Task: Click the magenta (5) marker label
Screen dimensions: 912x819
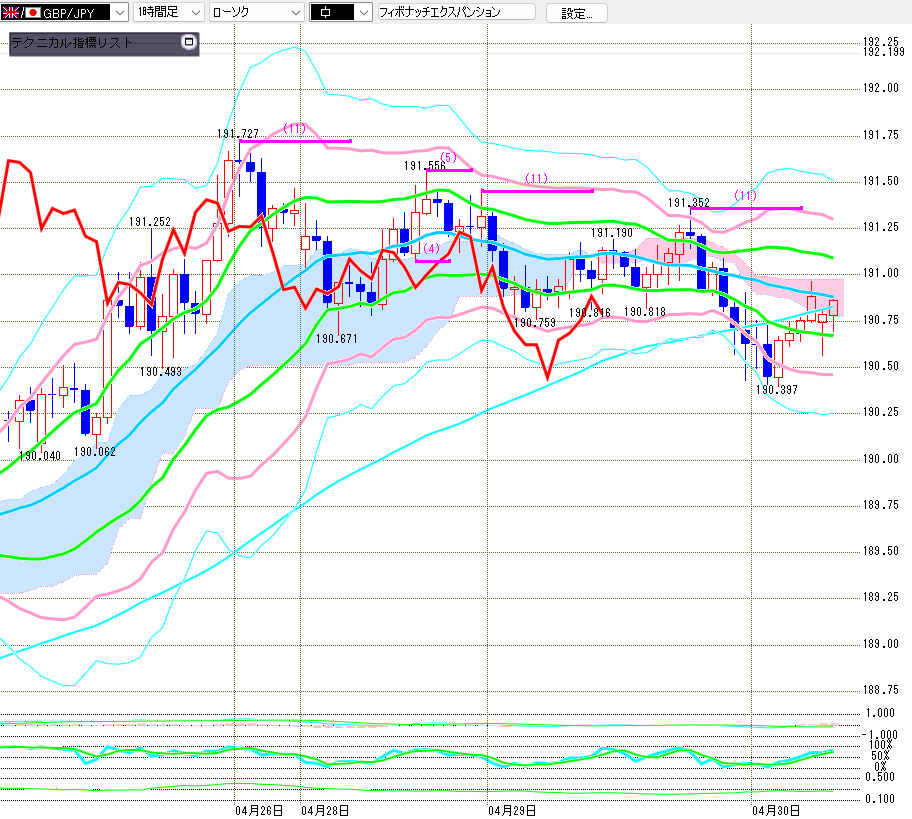Action: (x=448, y=157)
